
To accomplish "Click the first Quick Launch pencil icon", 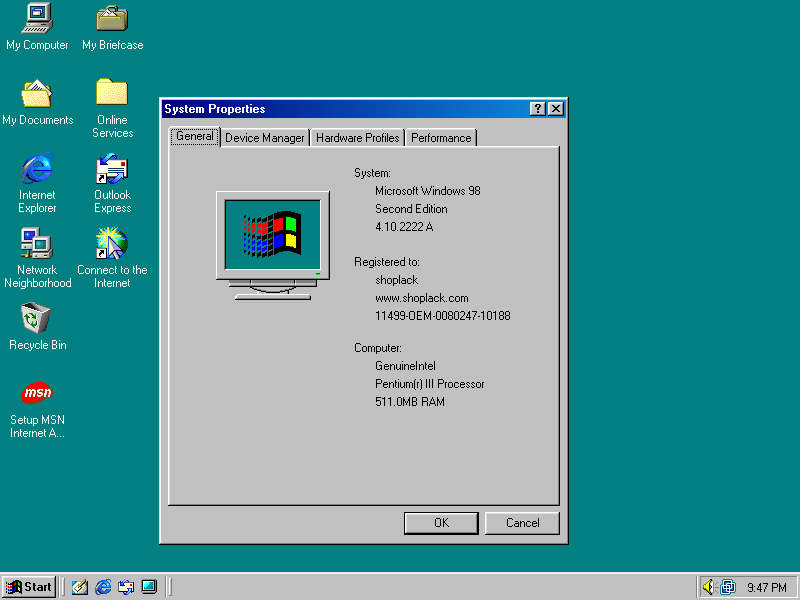I will 80,587.
